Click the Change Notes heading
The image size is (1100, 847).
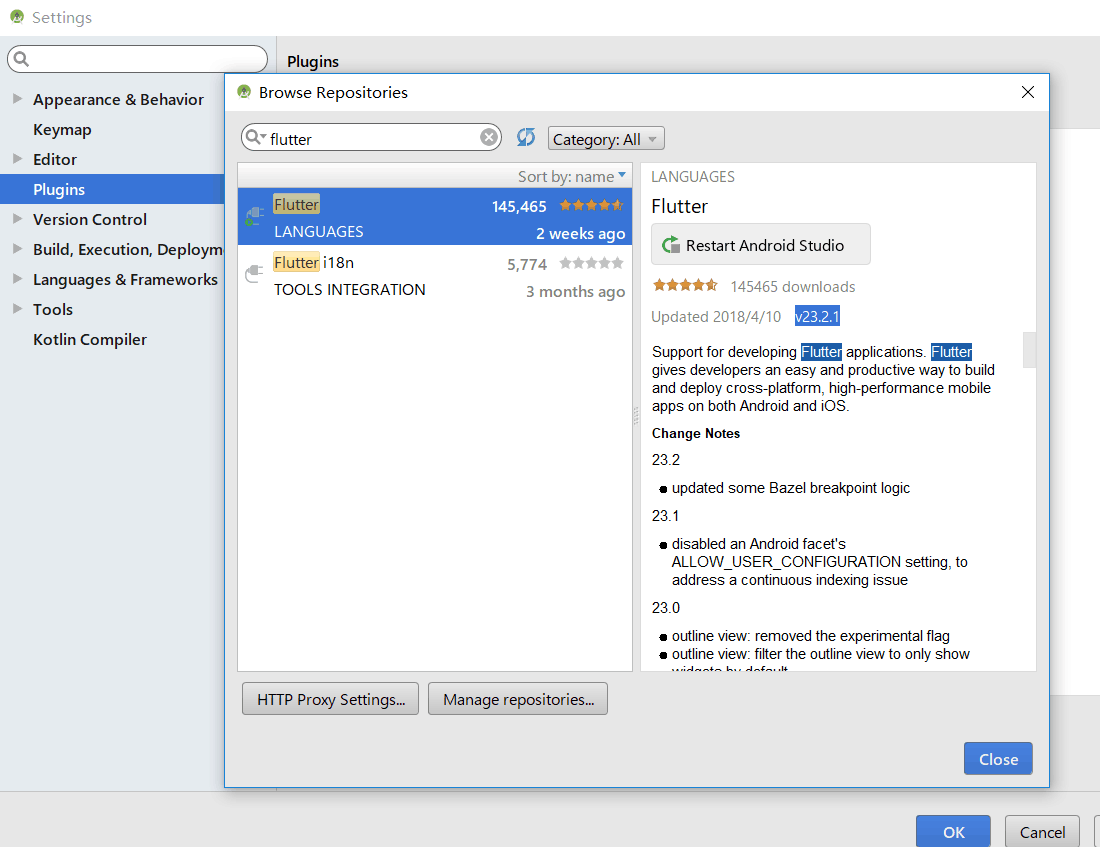(x=695, y=433)
